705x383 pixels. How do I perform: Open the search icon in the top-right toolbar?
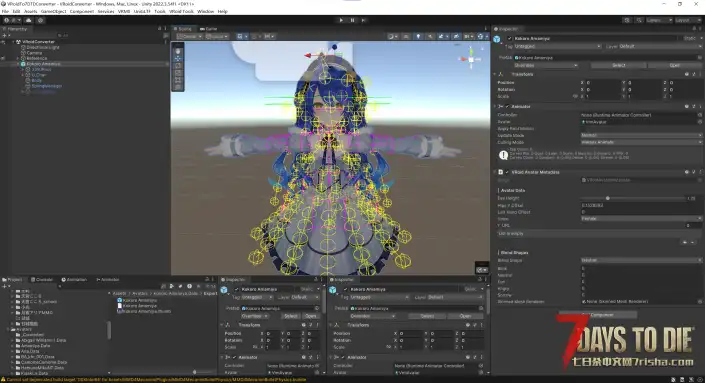639,20
